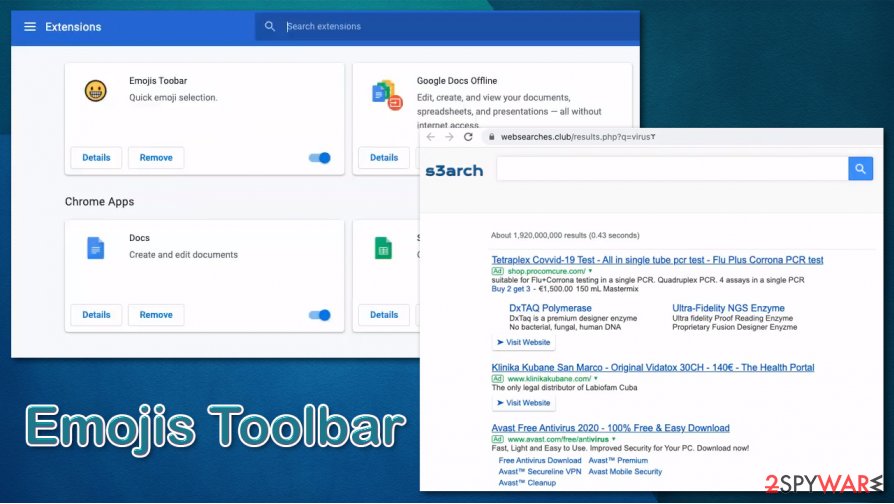Click the blue s3arch search button
The image size is (894, 504).
coord(860,169)
